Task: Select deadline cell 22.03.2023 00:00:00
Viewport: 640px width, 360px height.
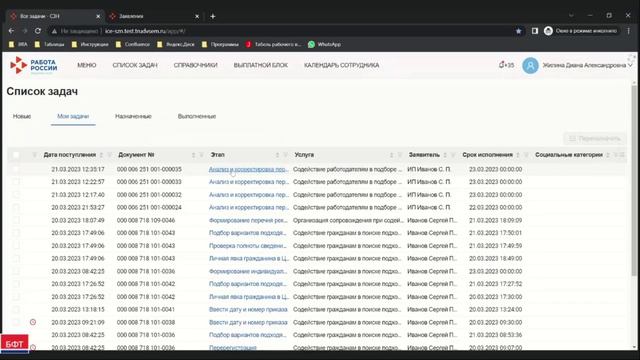Action: coord(495,207)
